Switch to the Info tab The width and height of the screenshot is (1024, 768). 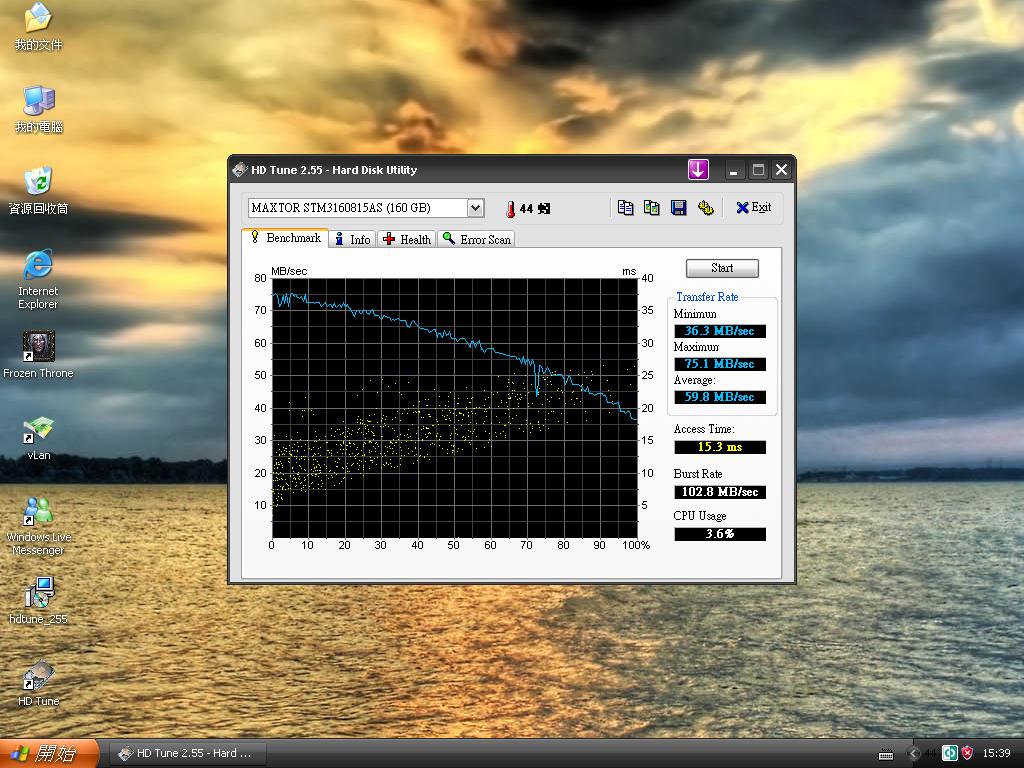(x=352, y=239)
